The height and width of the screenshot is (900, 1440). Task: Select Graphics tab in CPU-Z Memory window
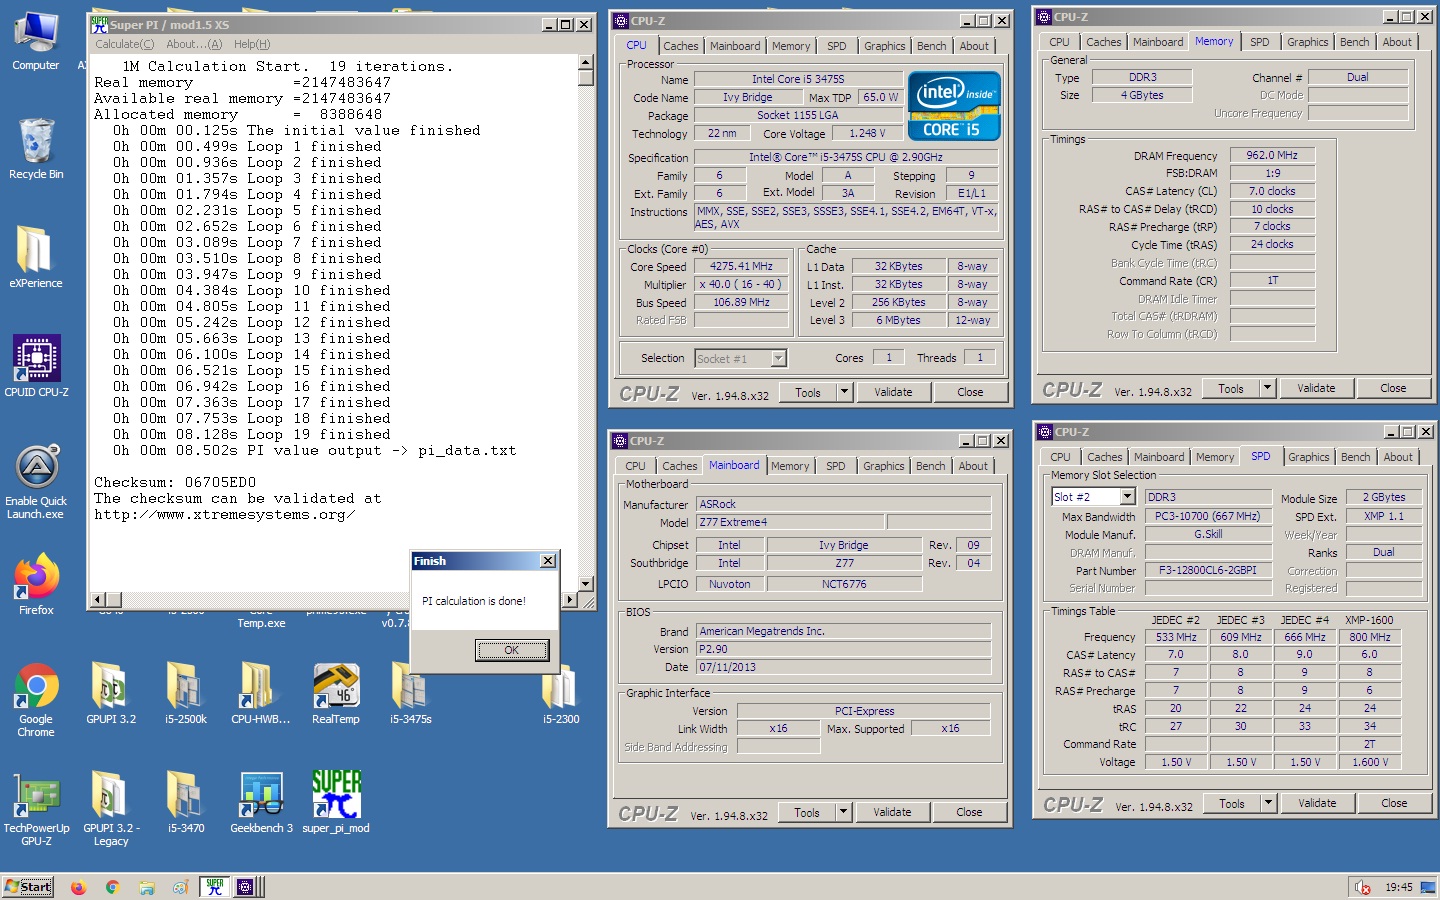[1308, 42]
